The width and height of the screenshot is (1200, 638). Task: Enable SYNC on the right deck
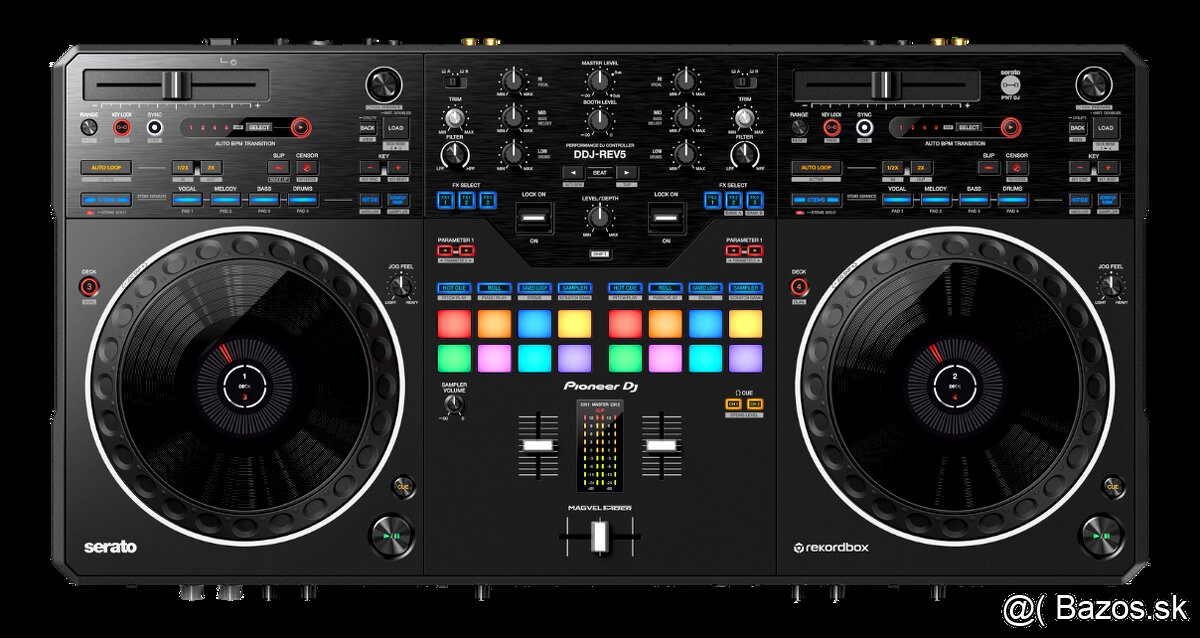pos(864,128)
